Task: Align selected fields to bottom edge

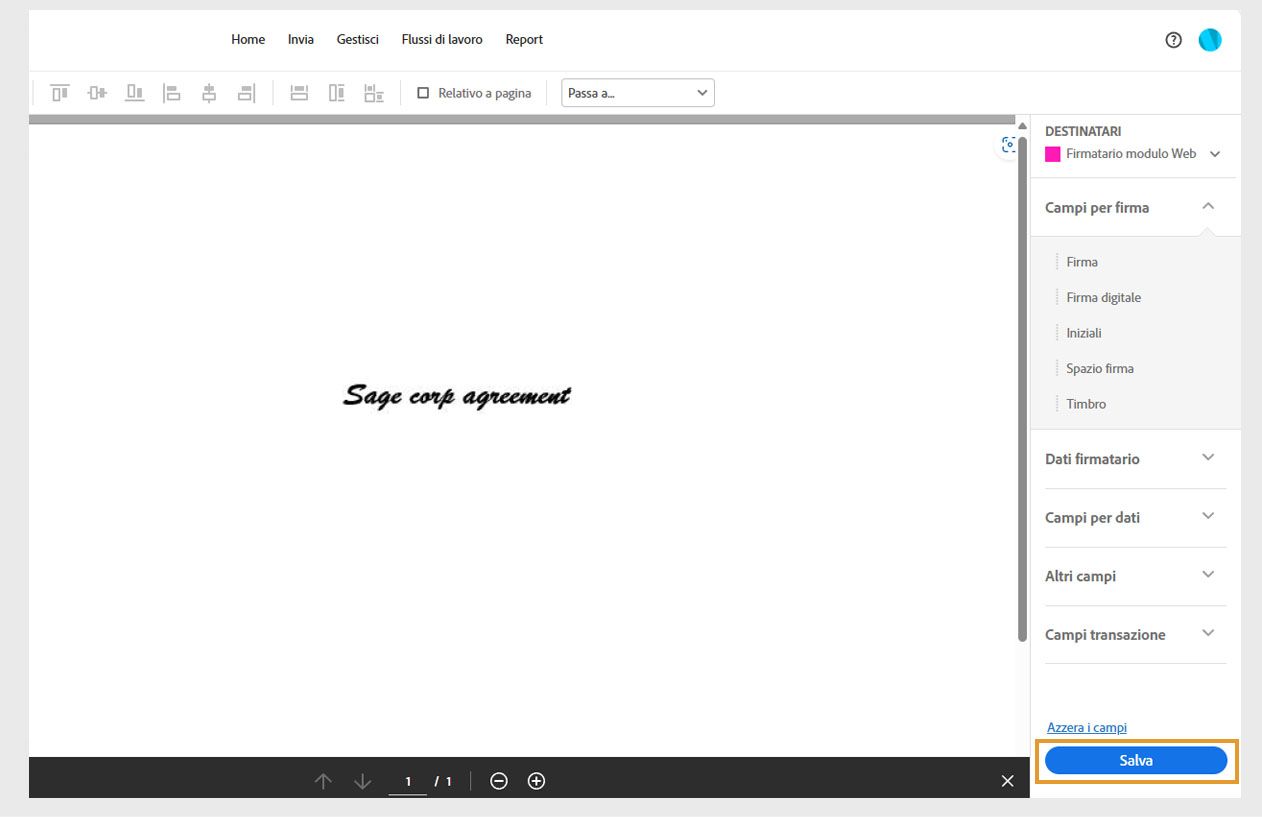Action: point(134,93)
